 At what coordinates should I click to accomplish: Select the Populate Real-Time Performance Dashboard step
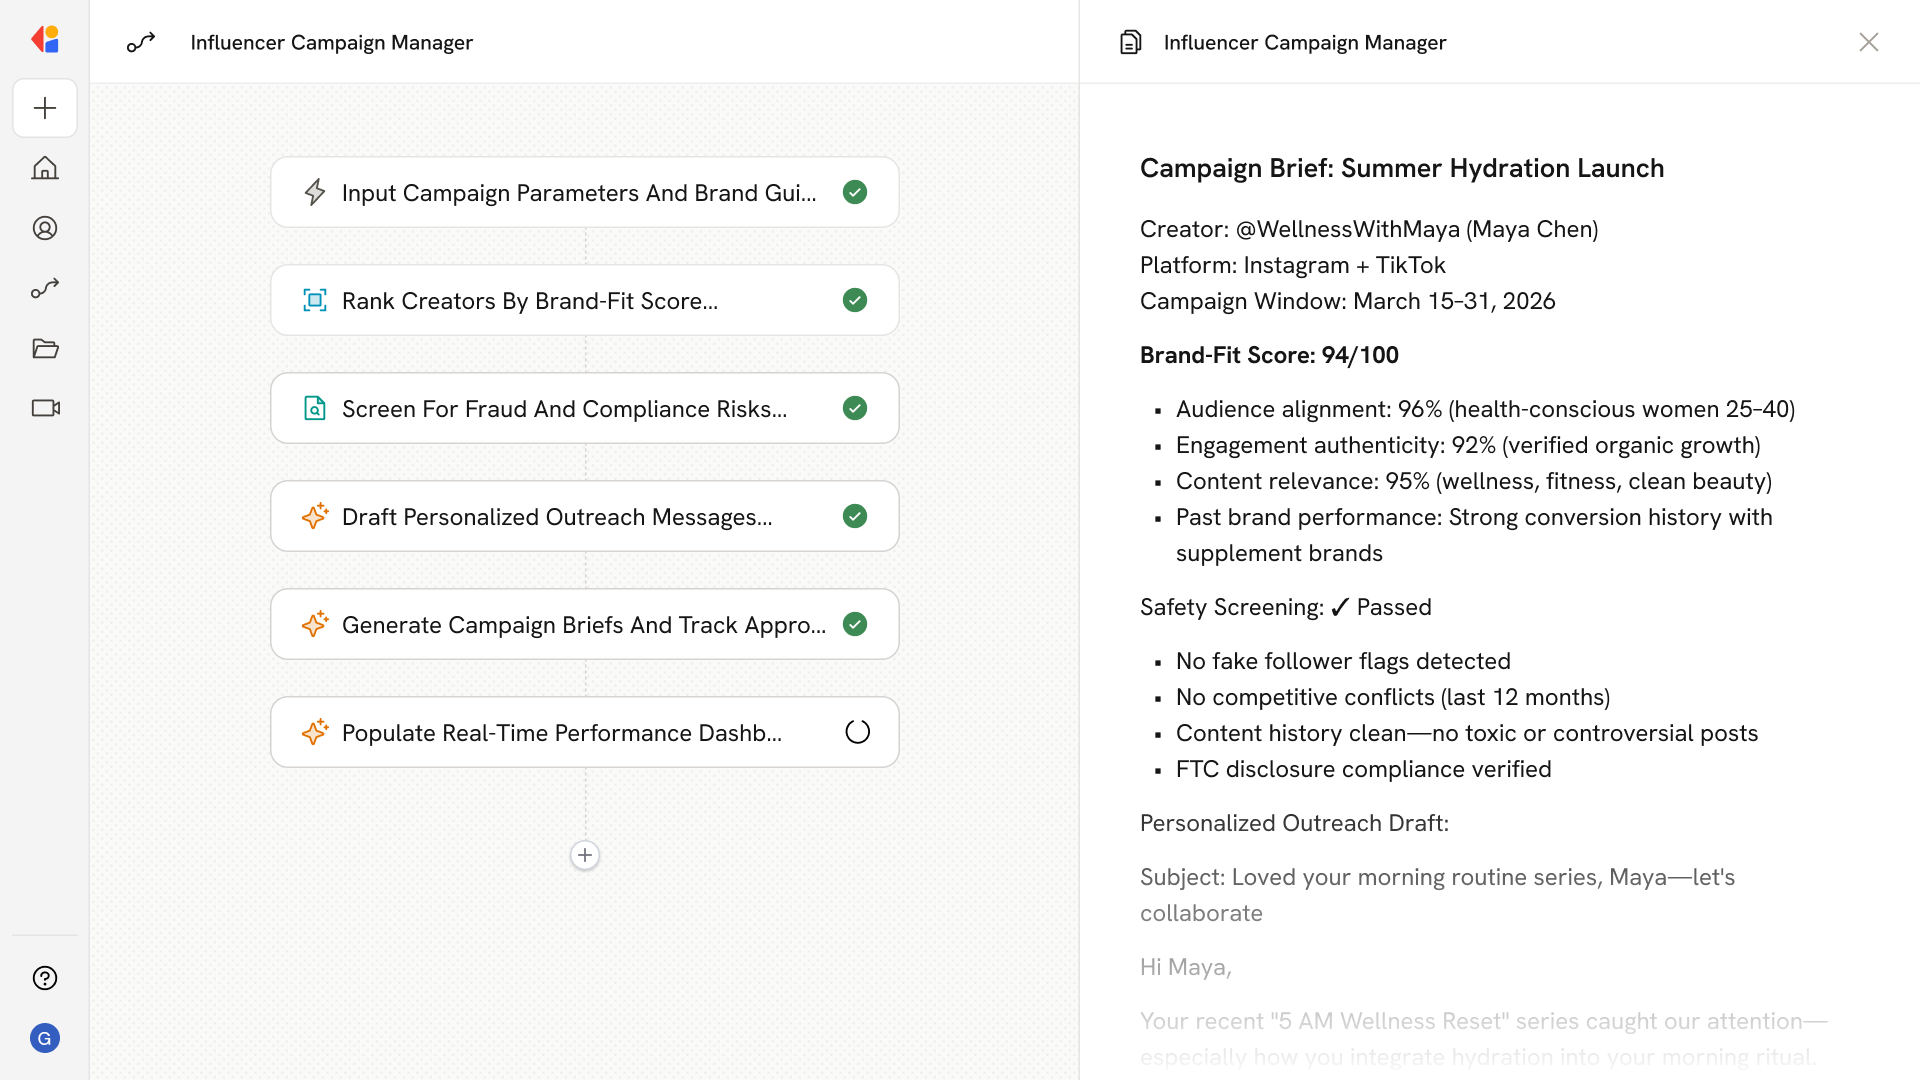[x=561, y=733]
